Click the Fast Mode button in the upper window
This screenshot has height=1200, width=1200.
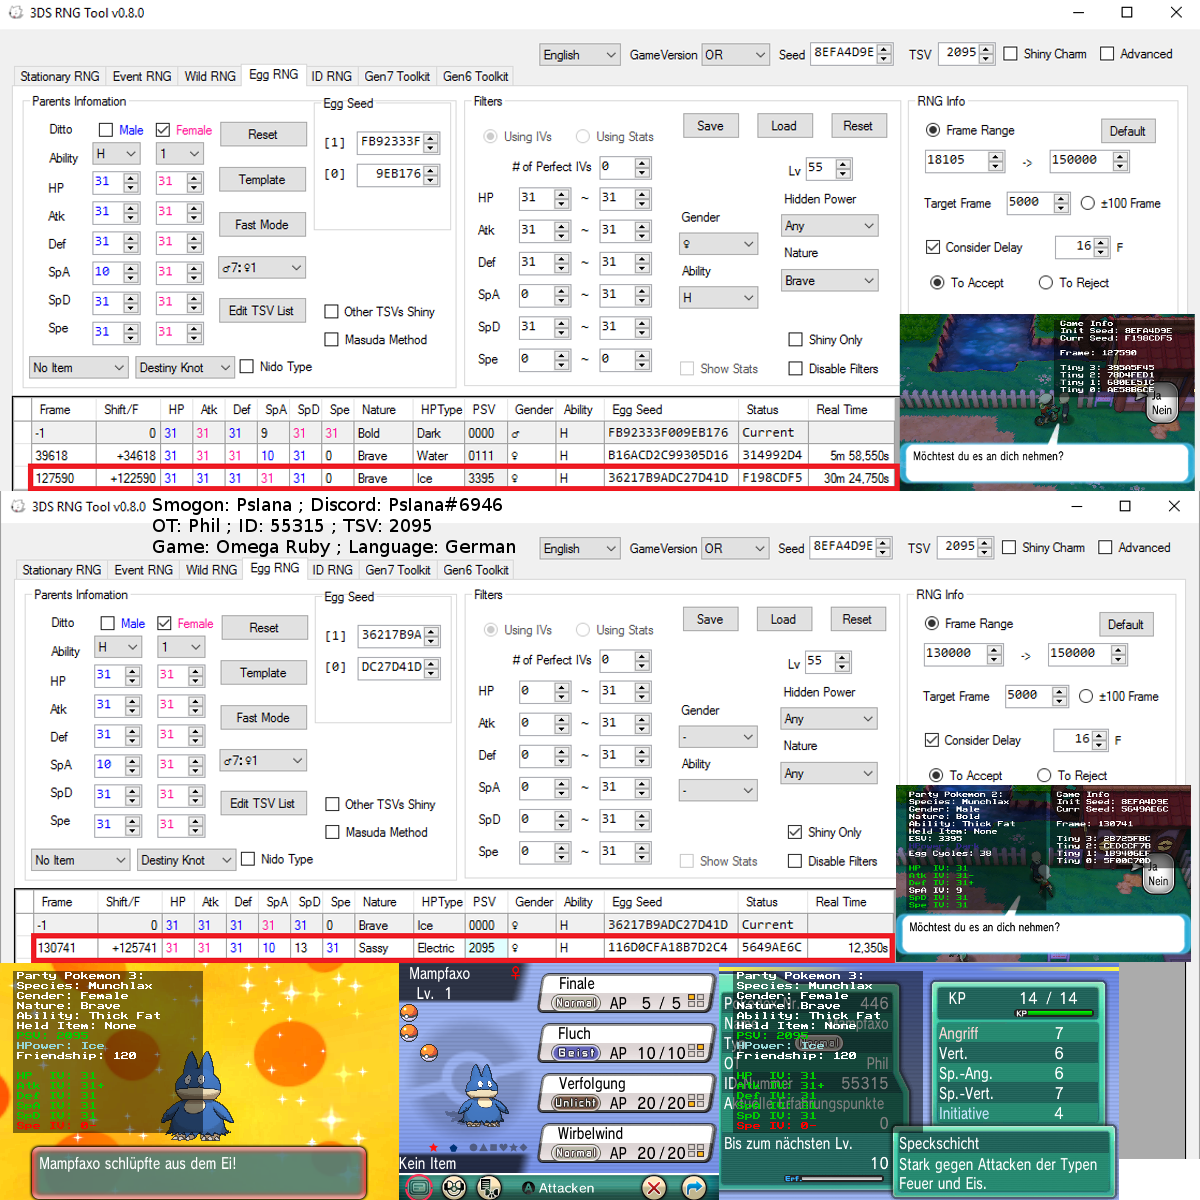[262, 225]
